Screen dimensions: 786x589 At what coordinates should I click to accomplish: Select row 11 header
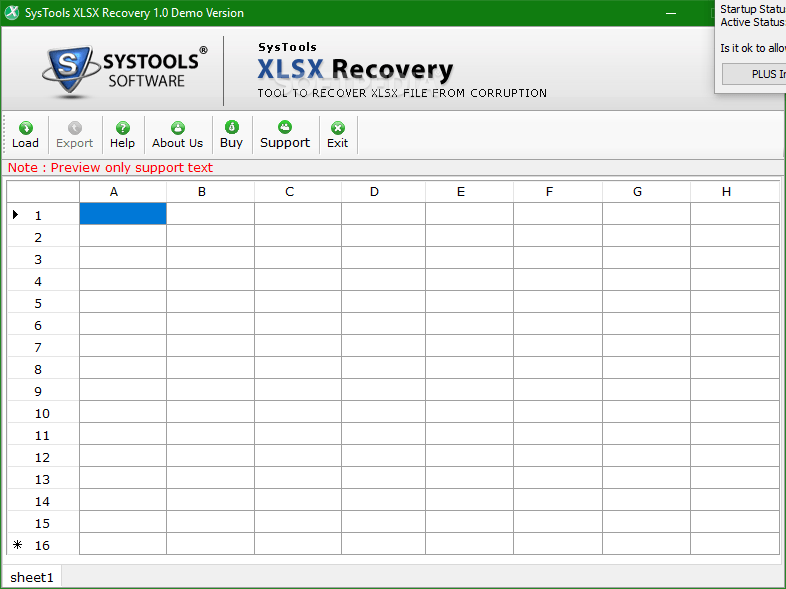click(x=43, y=434)
